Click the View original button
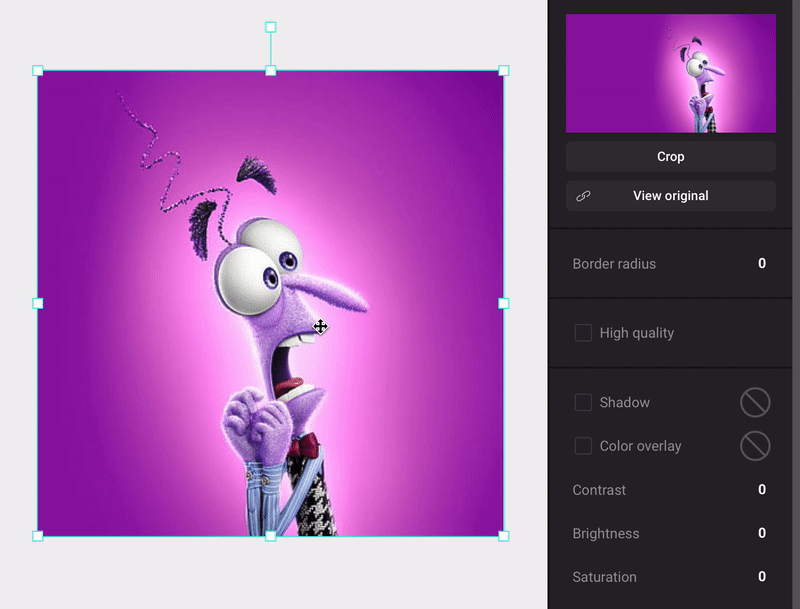800x609 pixels. coord(670,196)
